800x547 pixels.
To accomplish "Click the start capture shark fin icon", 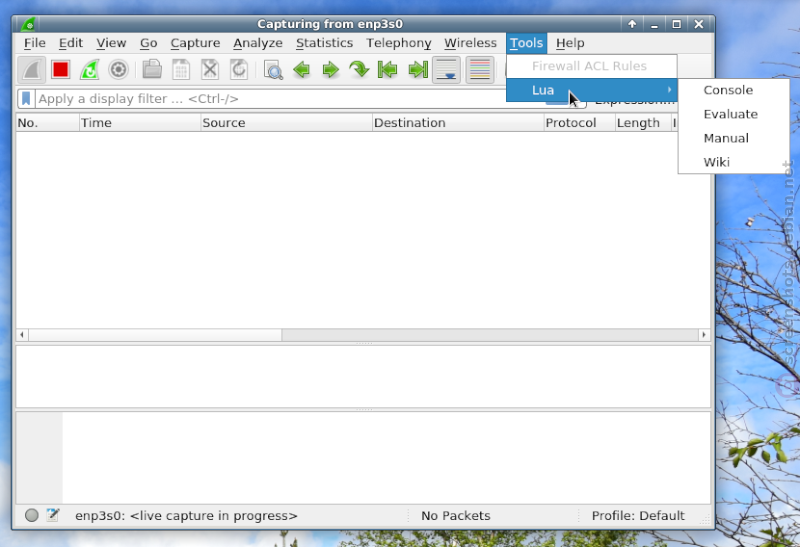I will click(x=32, y=69).
